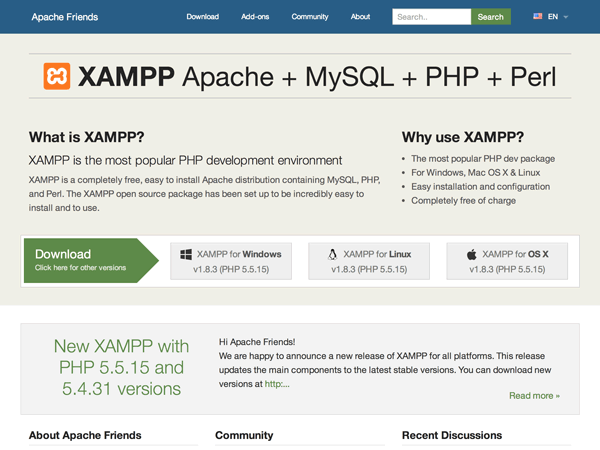
Task: Open the About menu item
Action: pyautogui.click(x=360, y=17)
